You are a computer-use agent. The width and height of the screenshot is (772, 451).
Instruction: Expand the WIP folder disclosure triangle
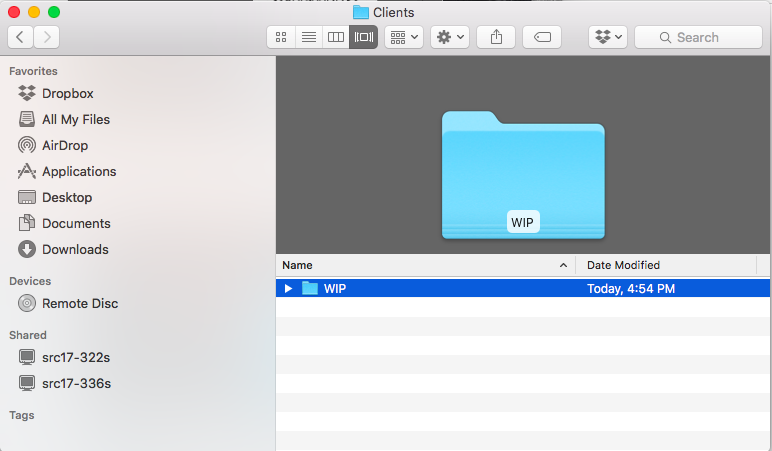[x=288, y=289]
